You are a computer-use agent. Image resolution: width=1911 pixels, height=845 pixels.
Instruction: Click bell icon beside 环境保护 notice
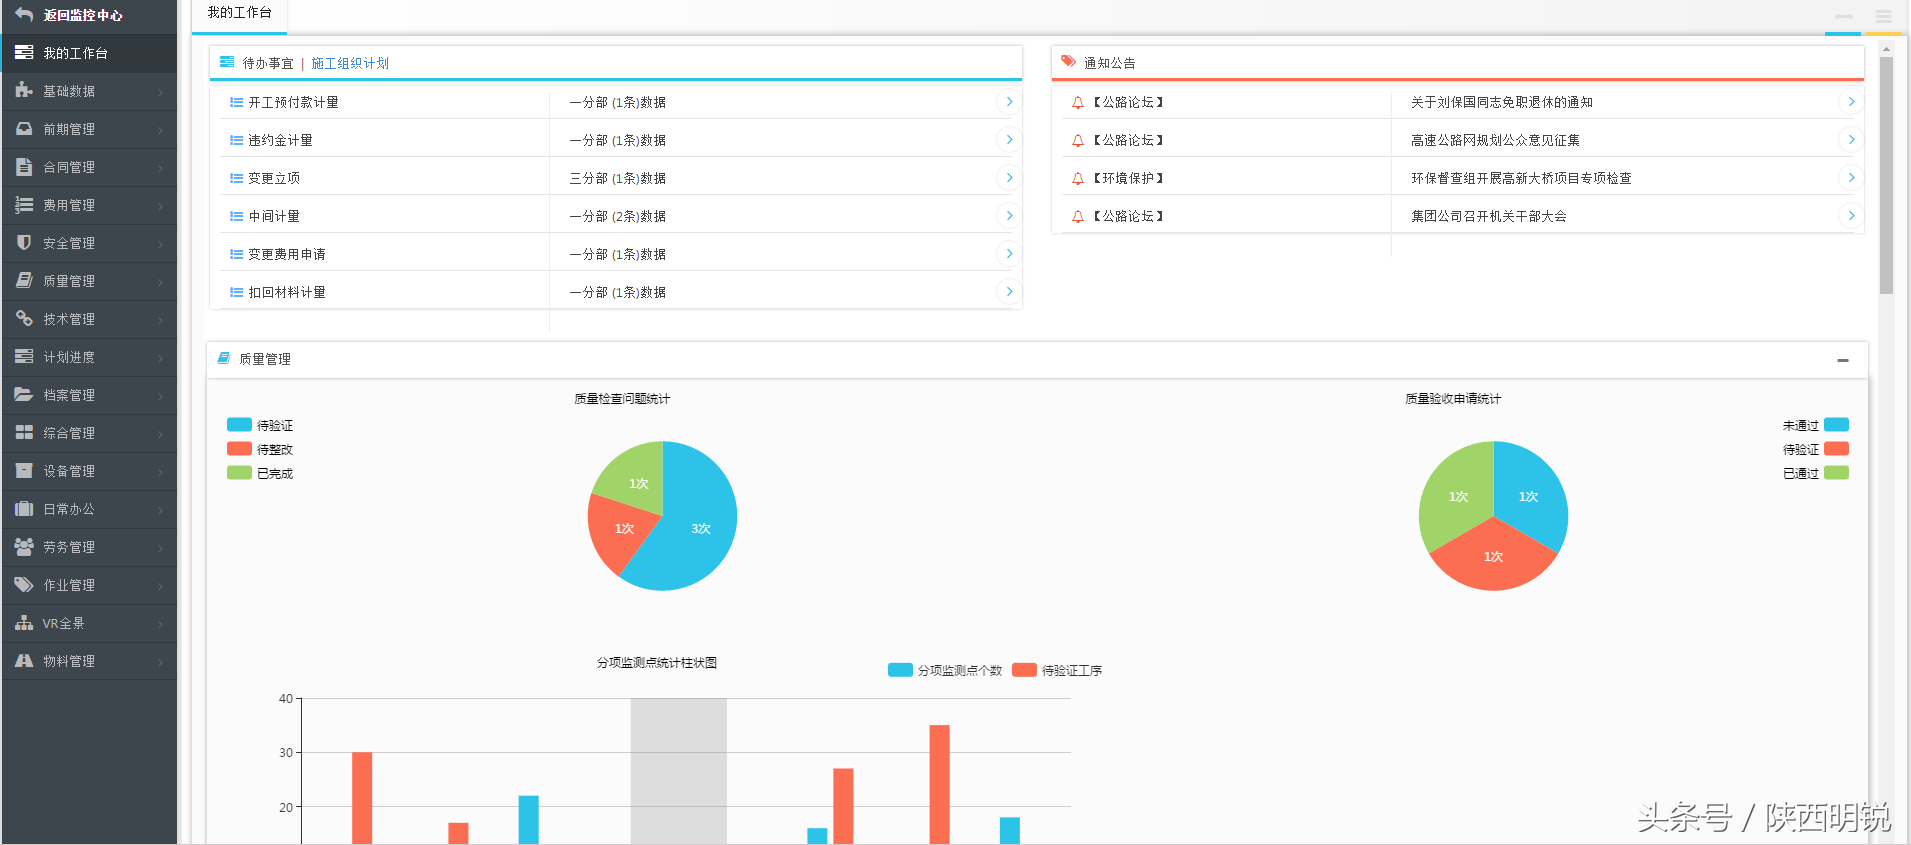1078,178
